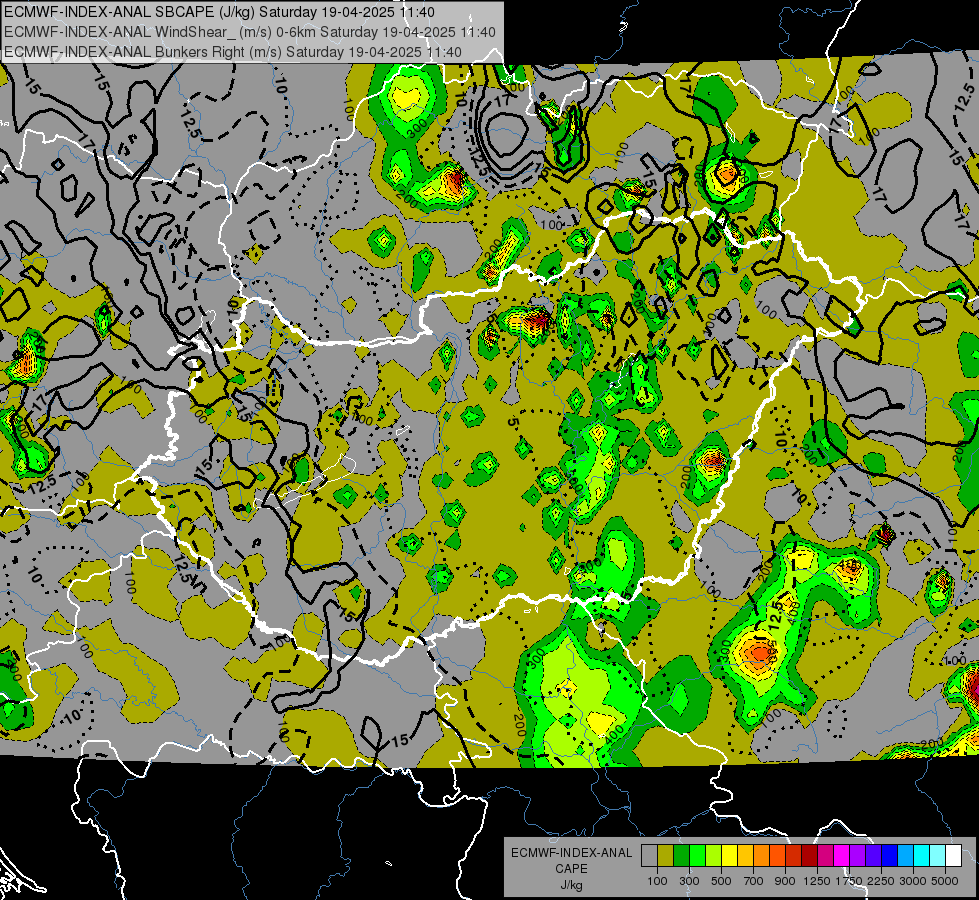Pick the grey swatch below 100
Viewport: 979px width, 900px height.
(x=649, y=855)
